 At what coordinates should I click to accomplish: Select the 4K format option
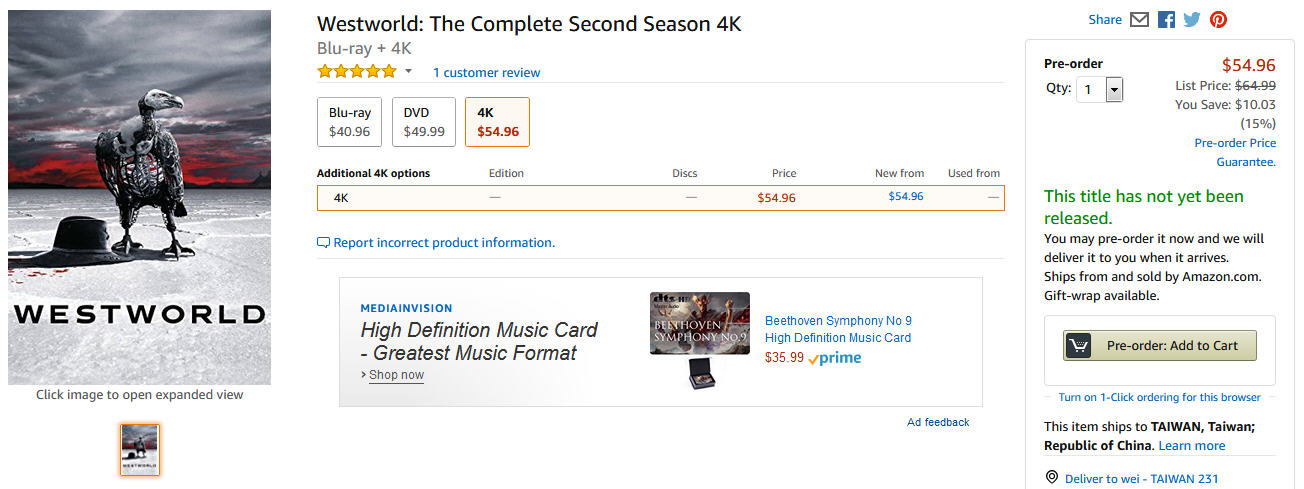pos(497,122)
